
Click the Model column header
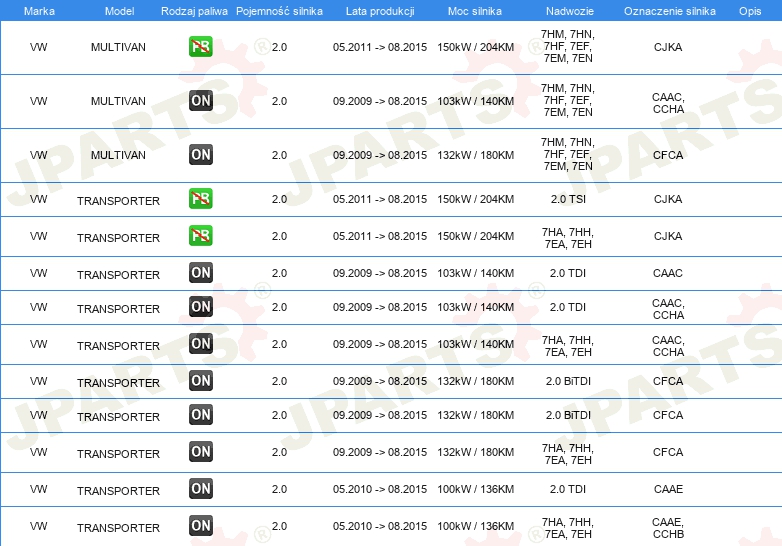pos(118,10)
